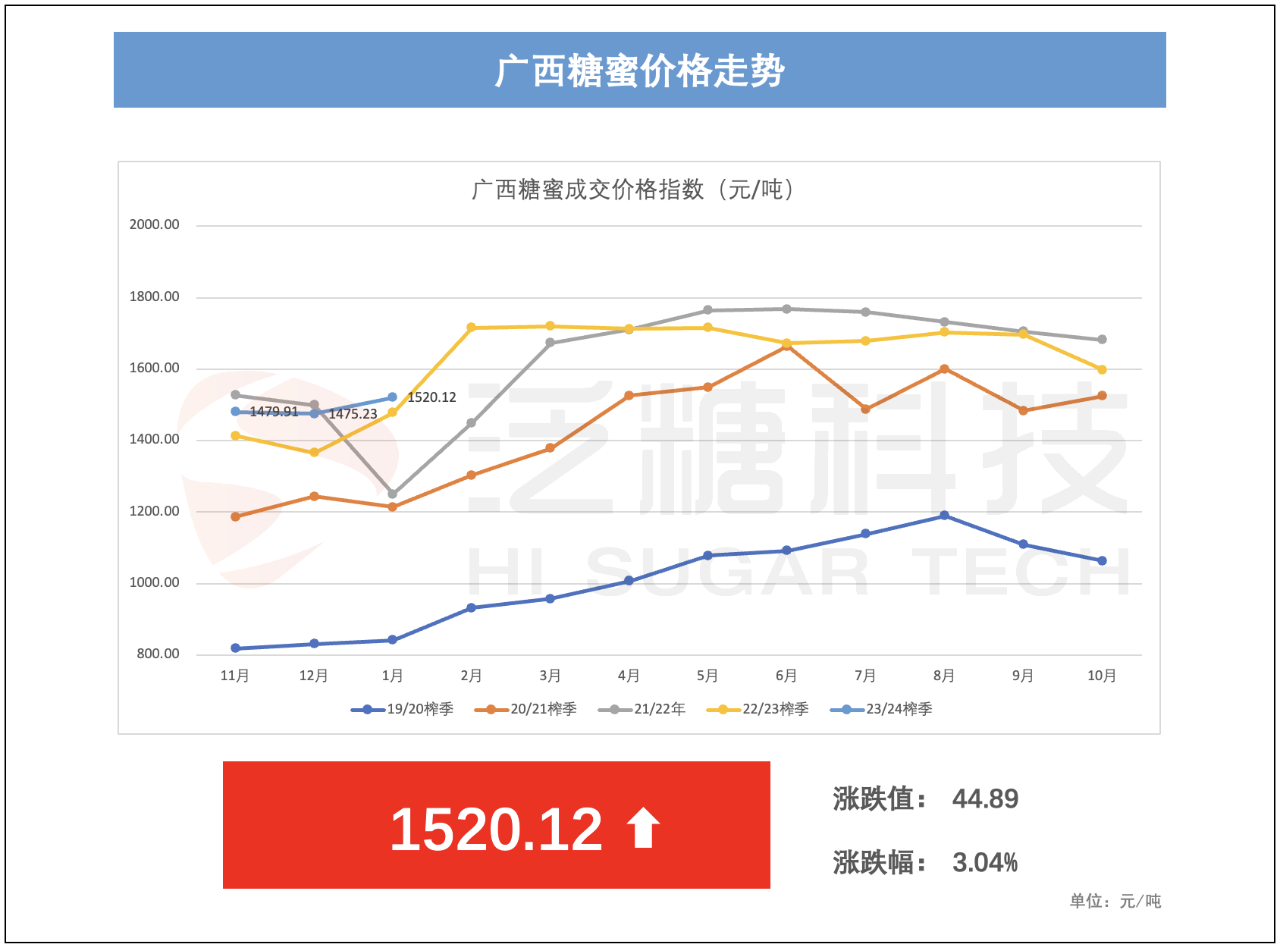Viewport: 1280px width, 947px height.
Task: Click the white up arrow in red box
Action: 642,829
